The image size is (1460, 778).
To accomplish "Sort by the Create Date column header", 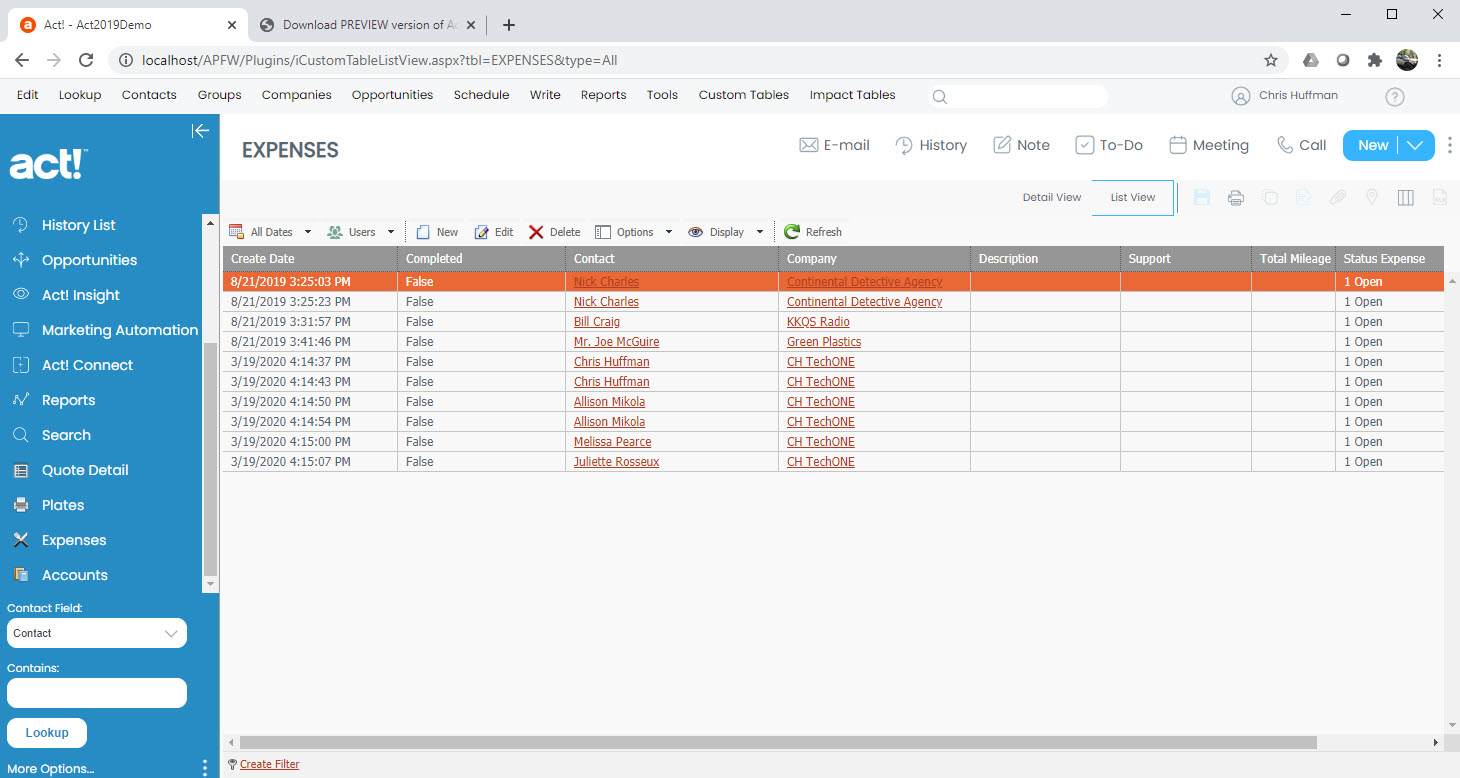I will (x=310, y=259).
